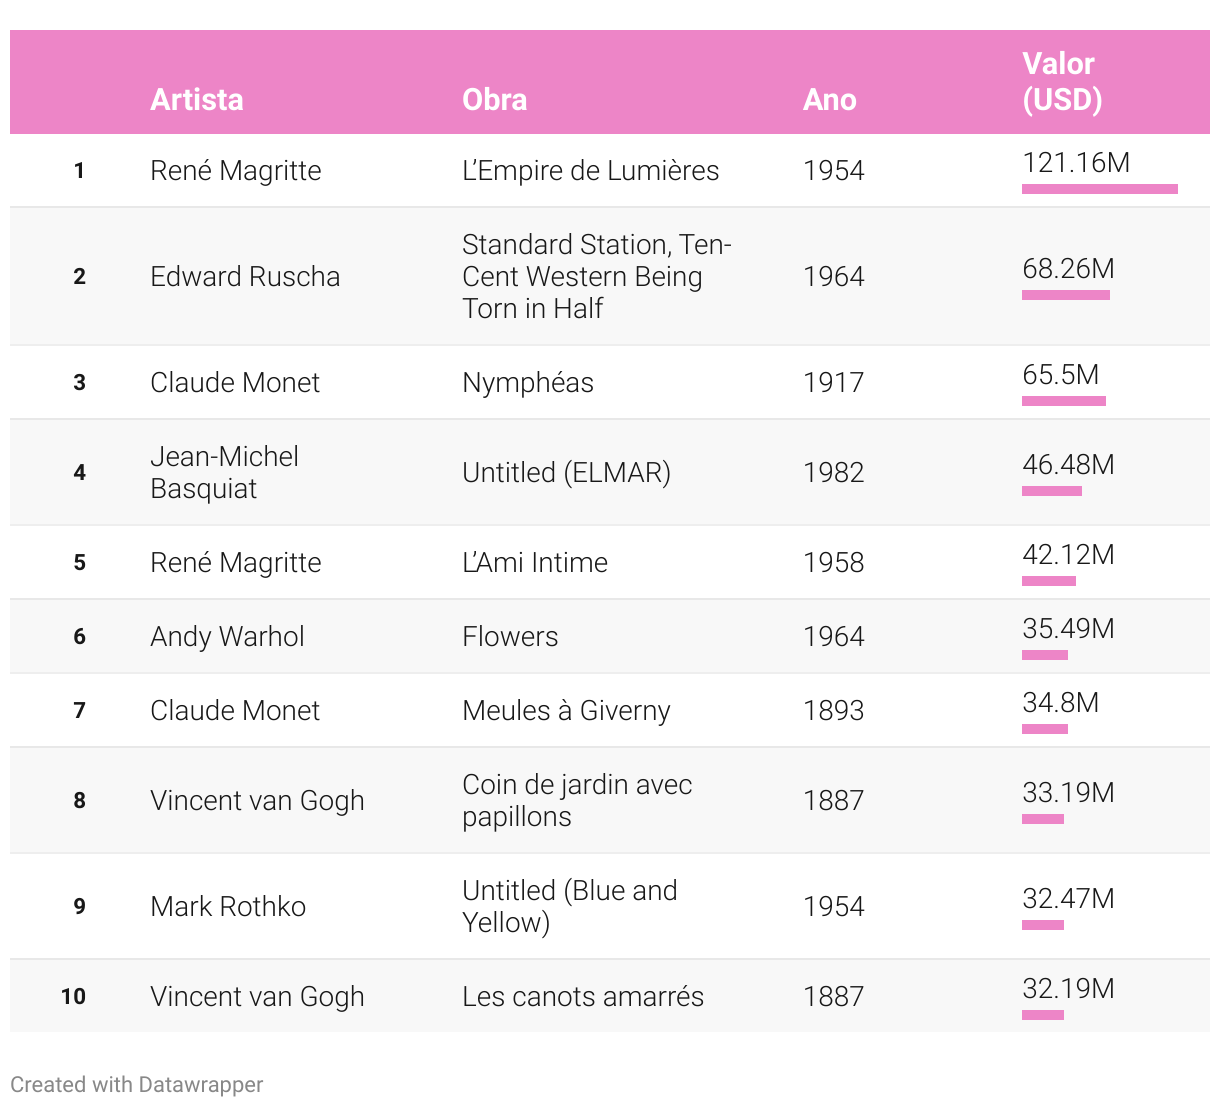Click the Edward Ruscha artist cell
1220x1108 pixels.
pyautogui.click(x=245, y=277)
